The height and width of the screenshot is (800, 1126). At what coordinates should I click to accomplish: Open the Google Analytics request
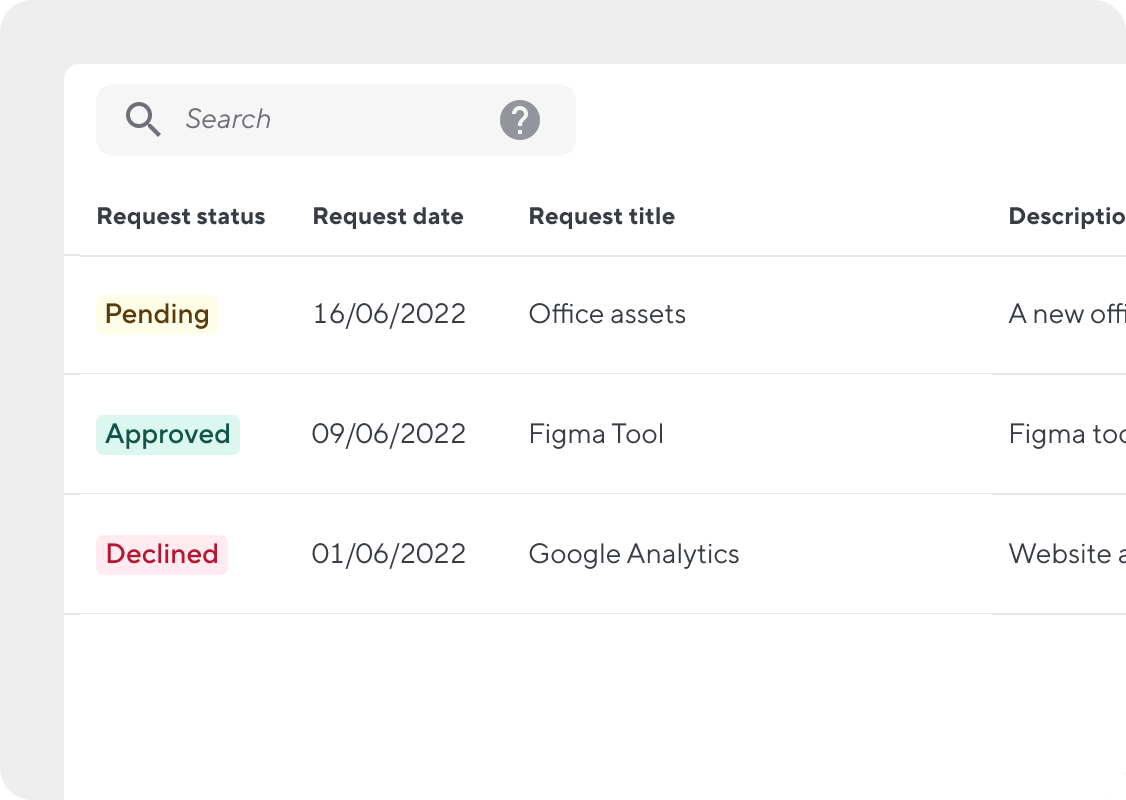pyautogui.click(x=634, y=554)
